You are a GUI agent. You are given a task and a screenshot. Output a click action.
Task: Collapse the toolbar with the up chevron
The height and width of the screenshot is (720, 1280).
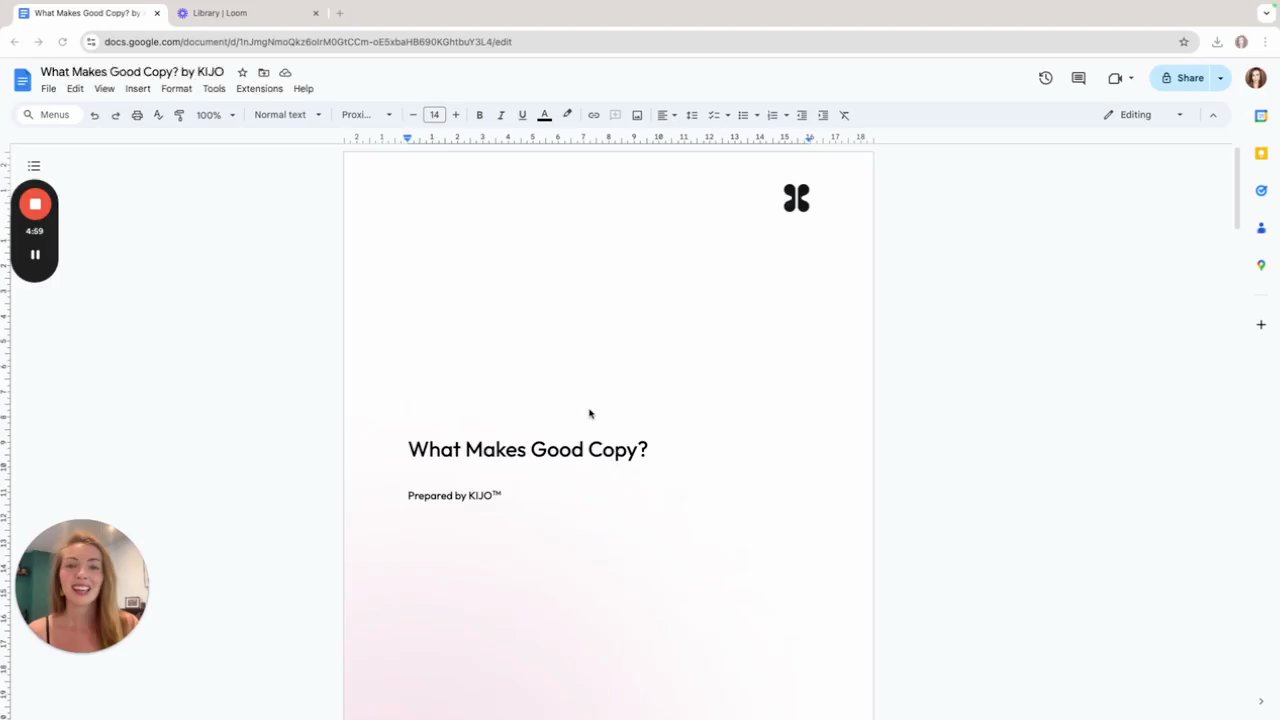(1213, 115)
